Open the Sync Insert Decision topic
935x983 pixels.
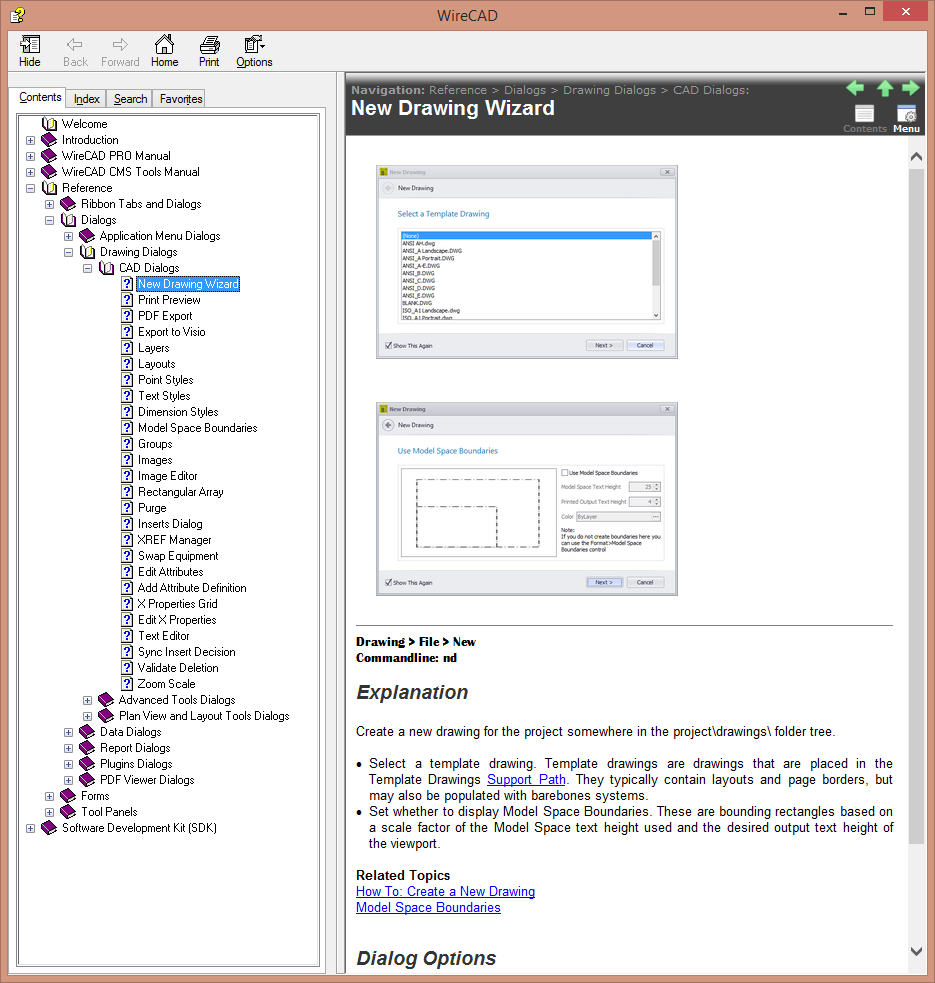186,652
